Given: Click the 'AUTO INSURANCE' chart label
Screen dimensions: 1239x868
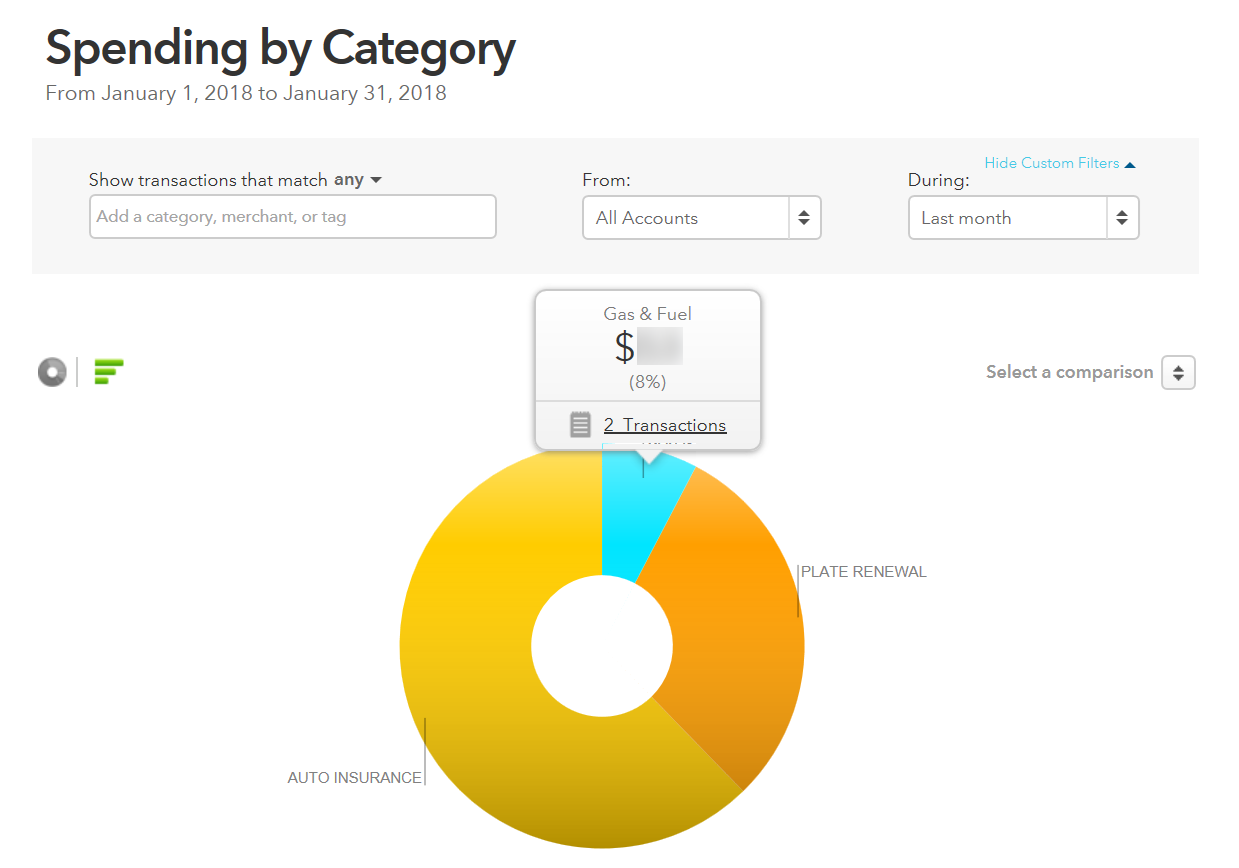Looking at the screenshot, I should [354, 777].
